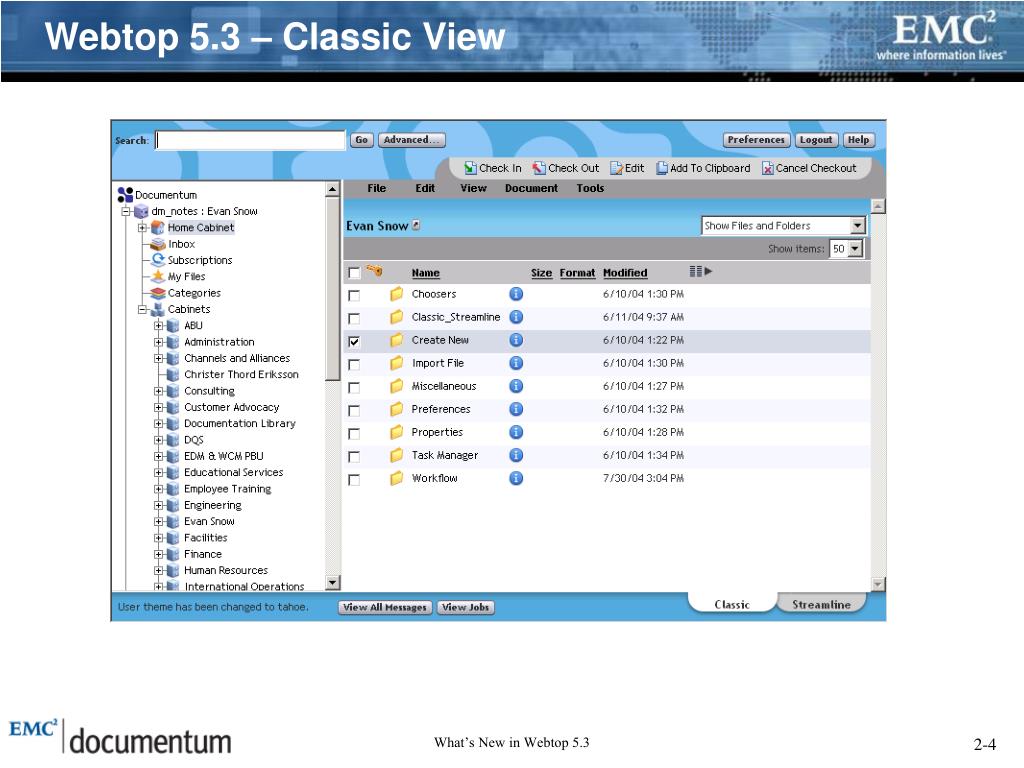This screenshot has height=768, width=1024.
Task: Click the Logout button
Action: point(816,140)
